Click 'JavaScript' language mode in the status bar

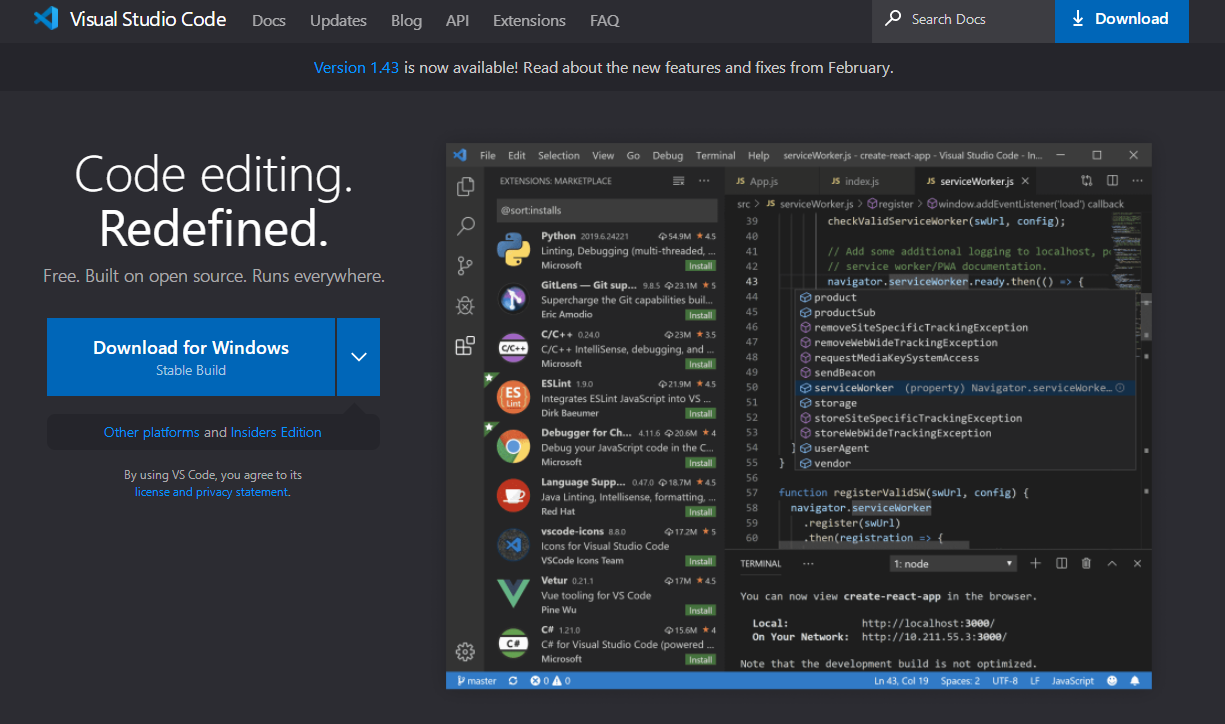[x=1073, y=681]
